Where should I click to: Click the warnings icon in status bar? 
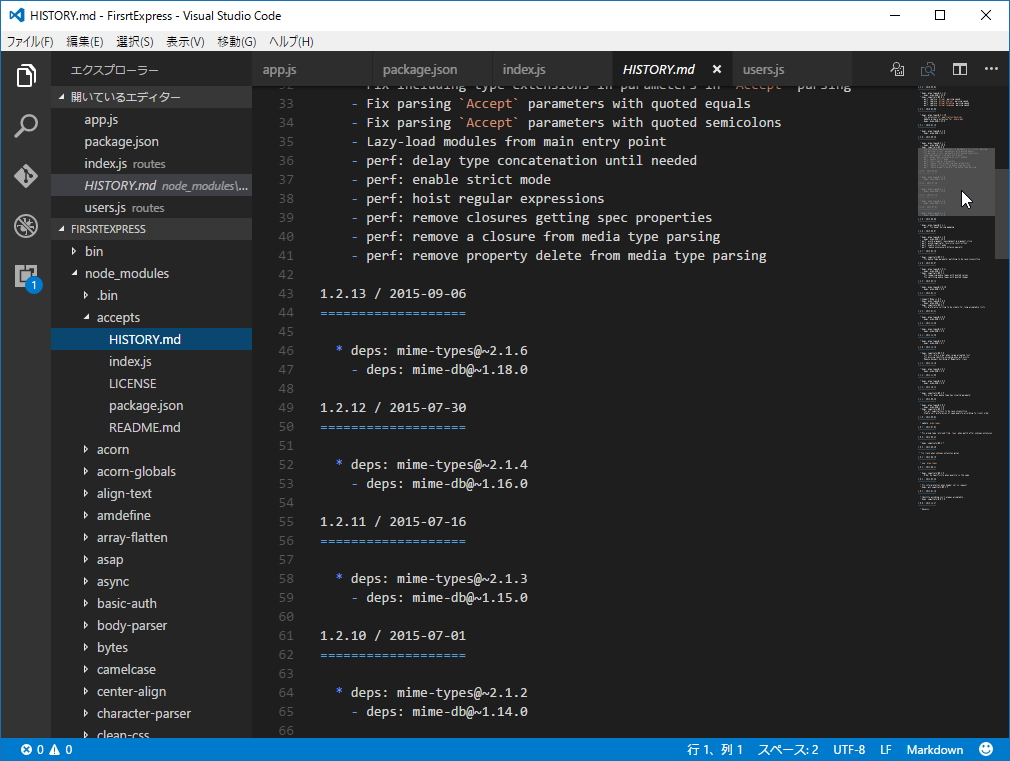pos(55,749)
